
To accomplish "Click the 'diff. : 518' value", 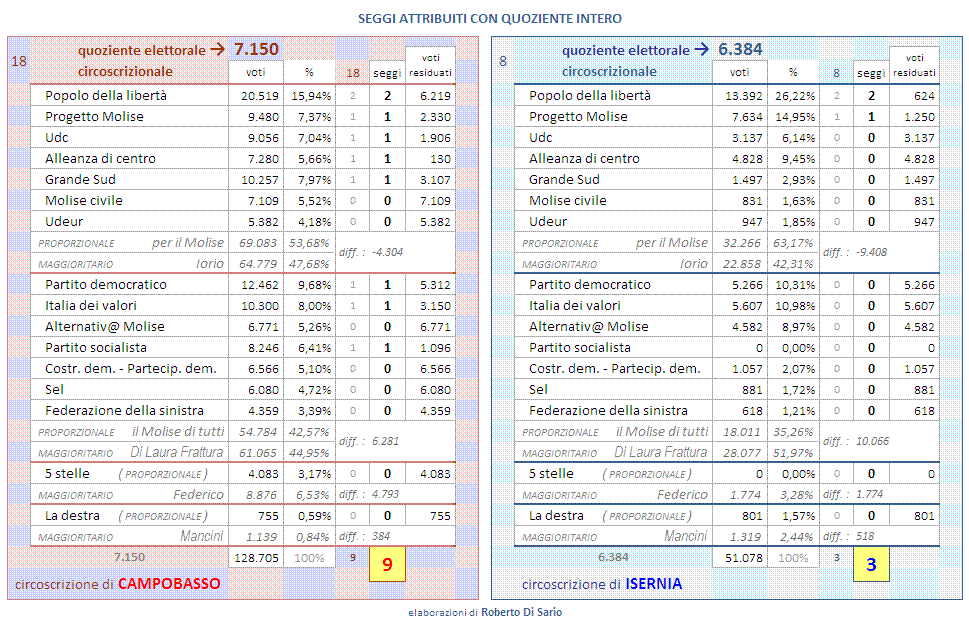I will pos(849,537).
